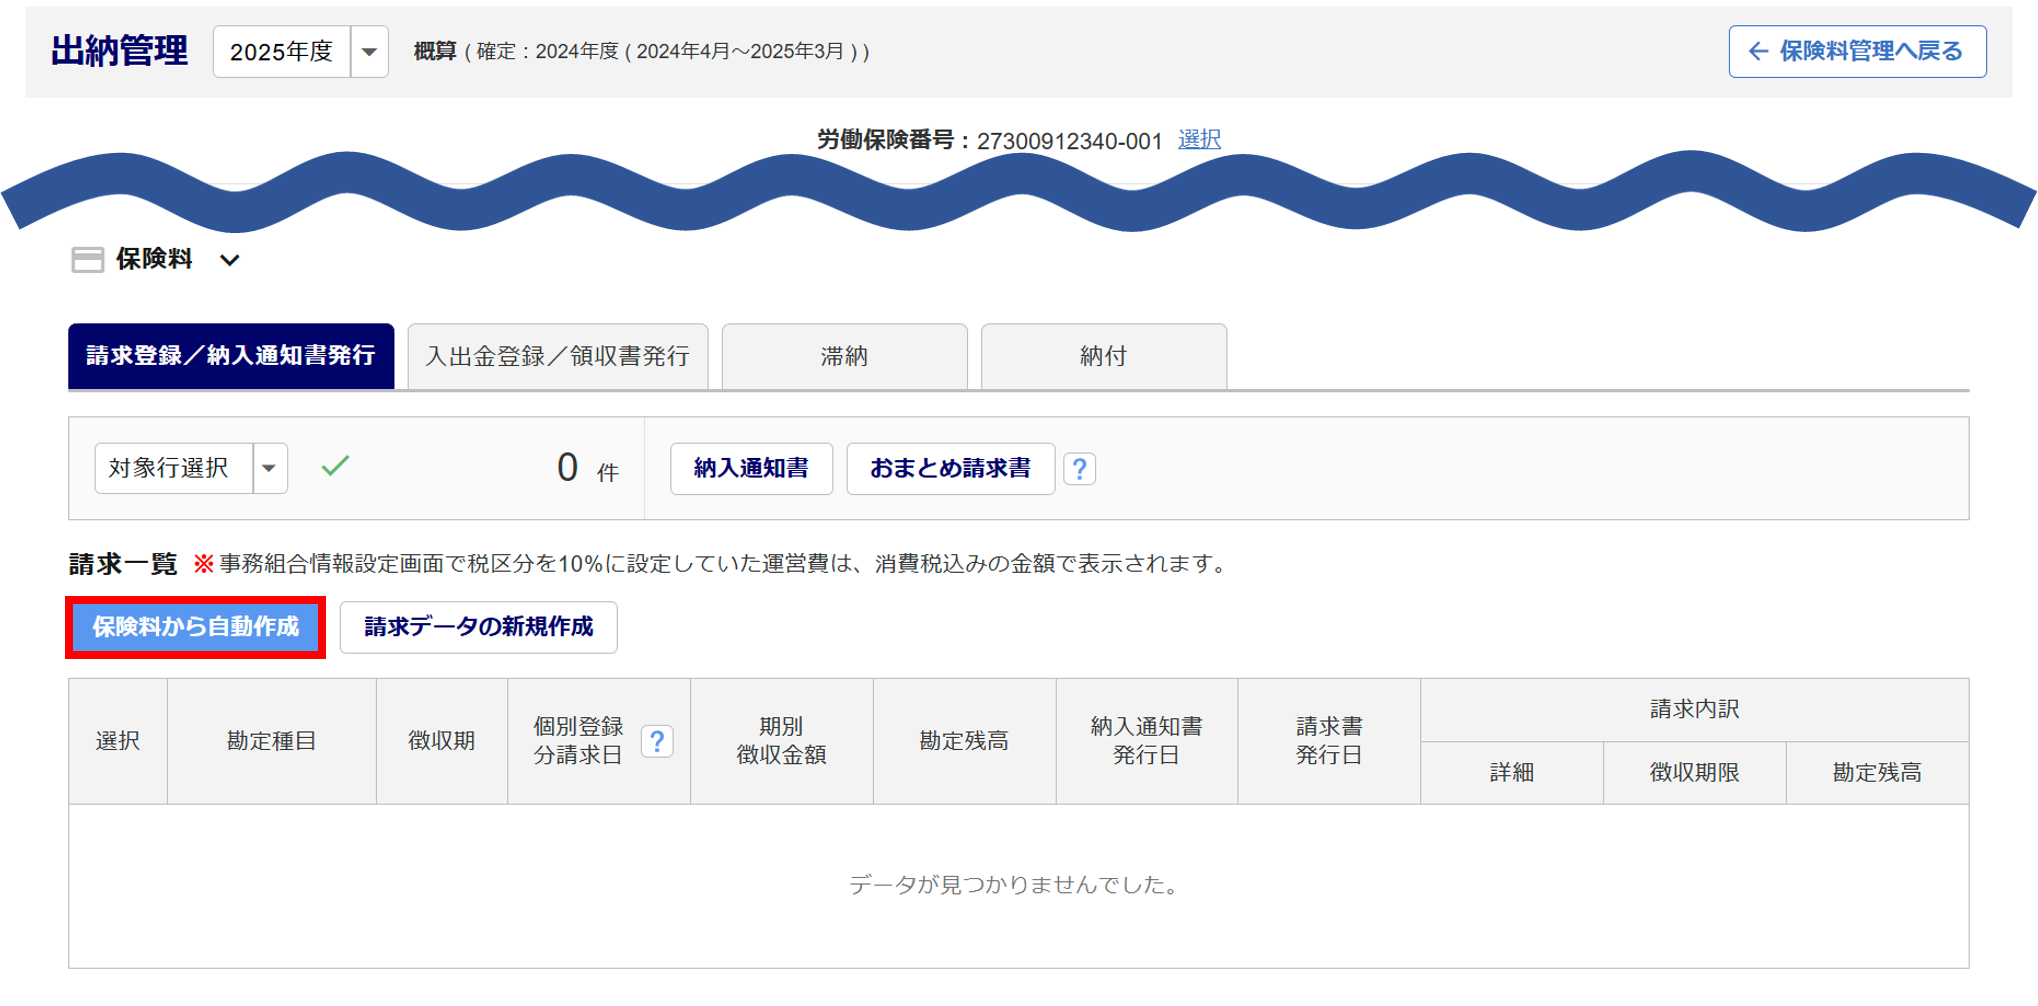Click 保険料から自動作成 button
2038x1006 pixels.
pos(196,627)
